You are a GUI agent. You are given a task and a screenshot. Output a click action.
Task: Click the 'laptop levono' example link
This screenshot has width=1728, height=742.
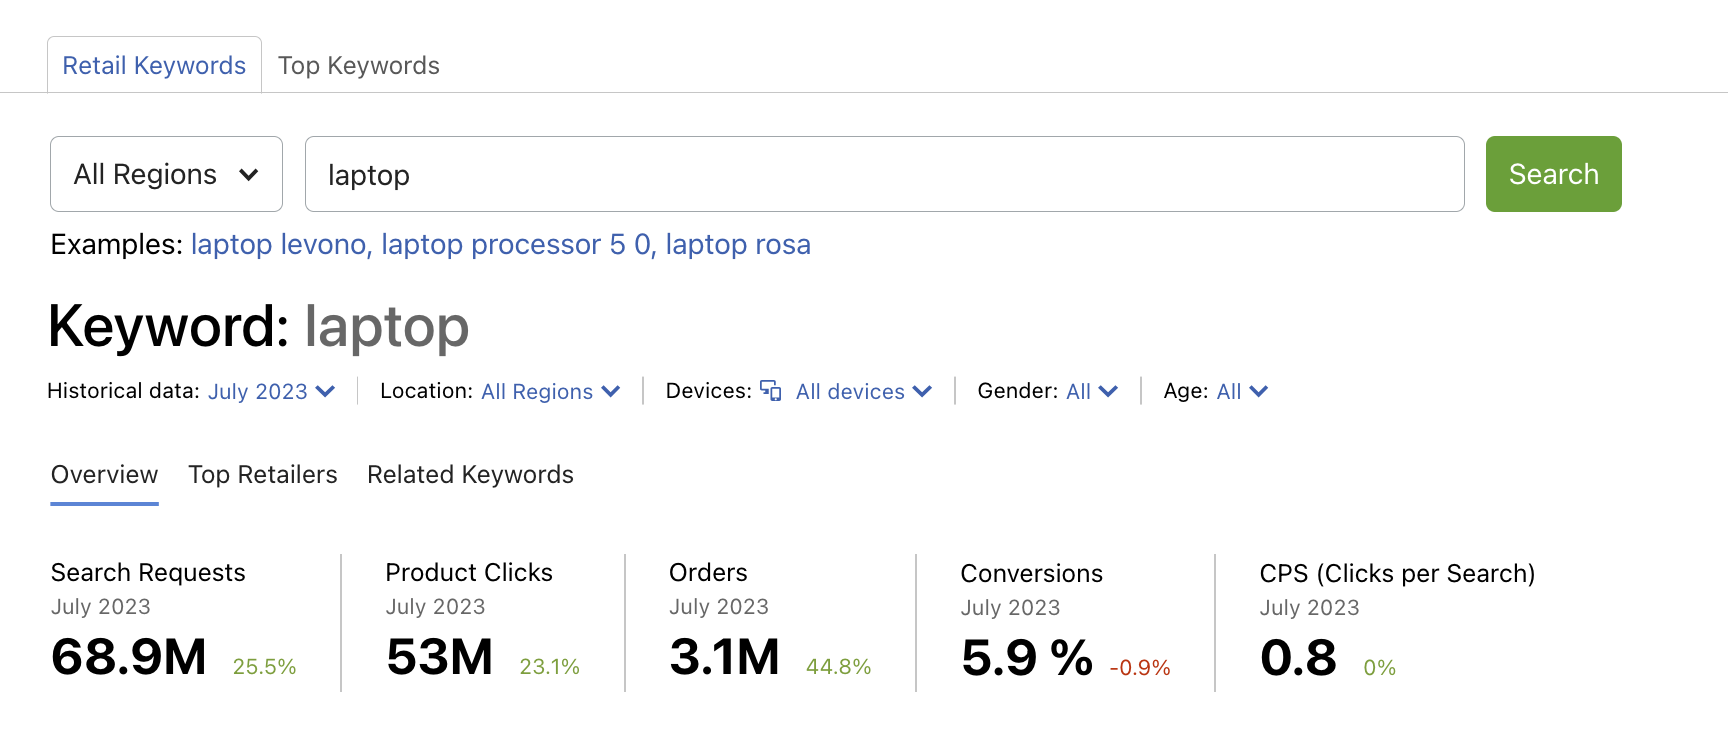tap(279, 245)
